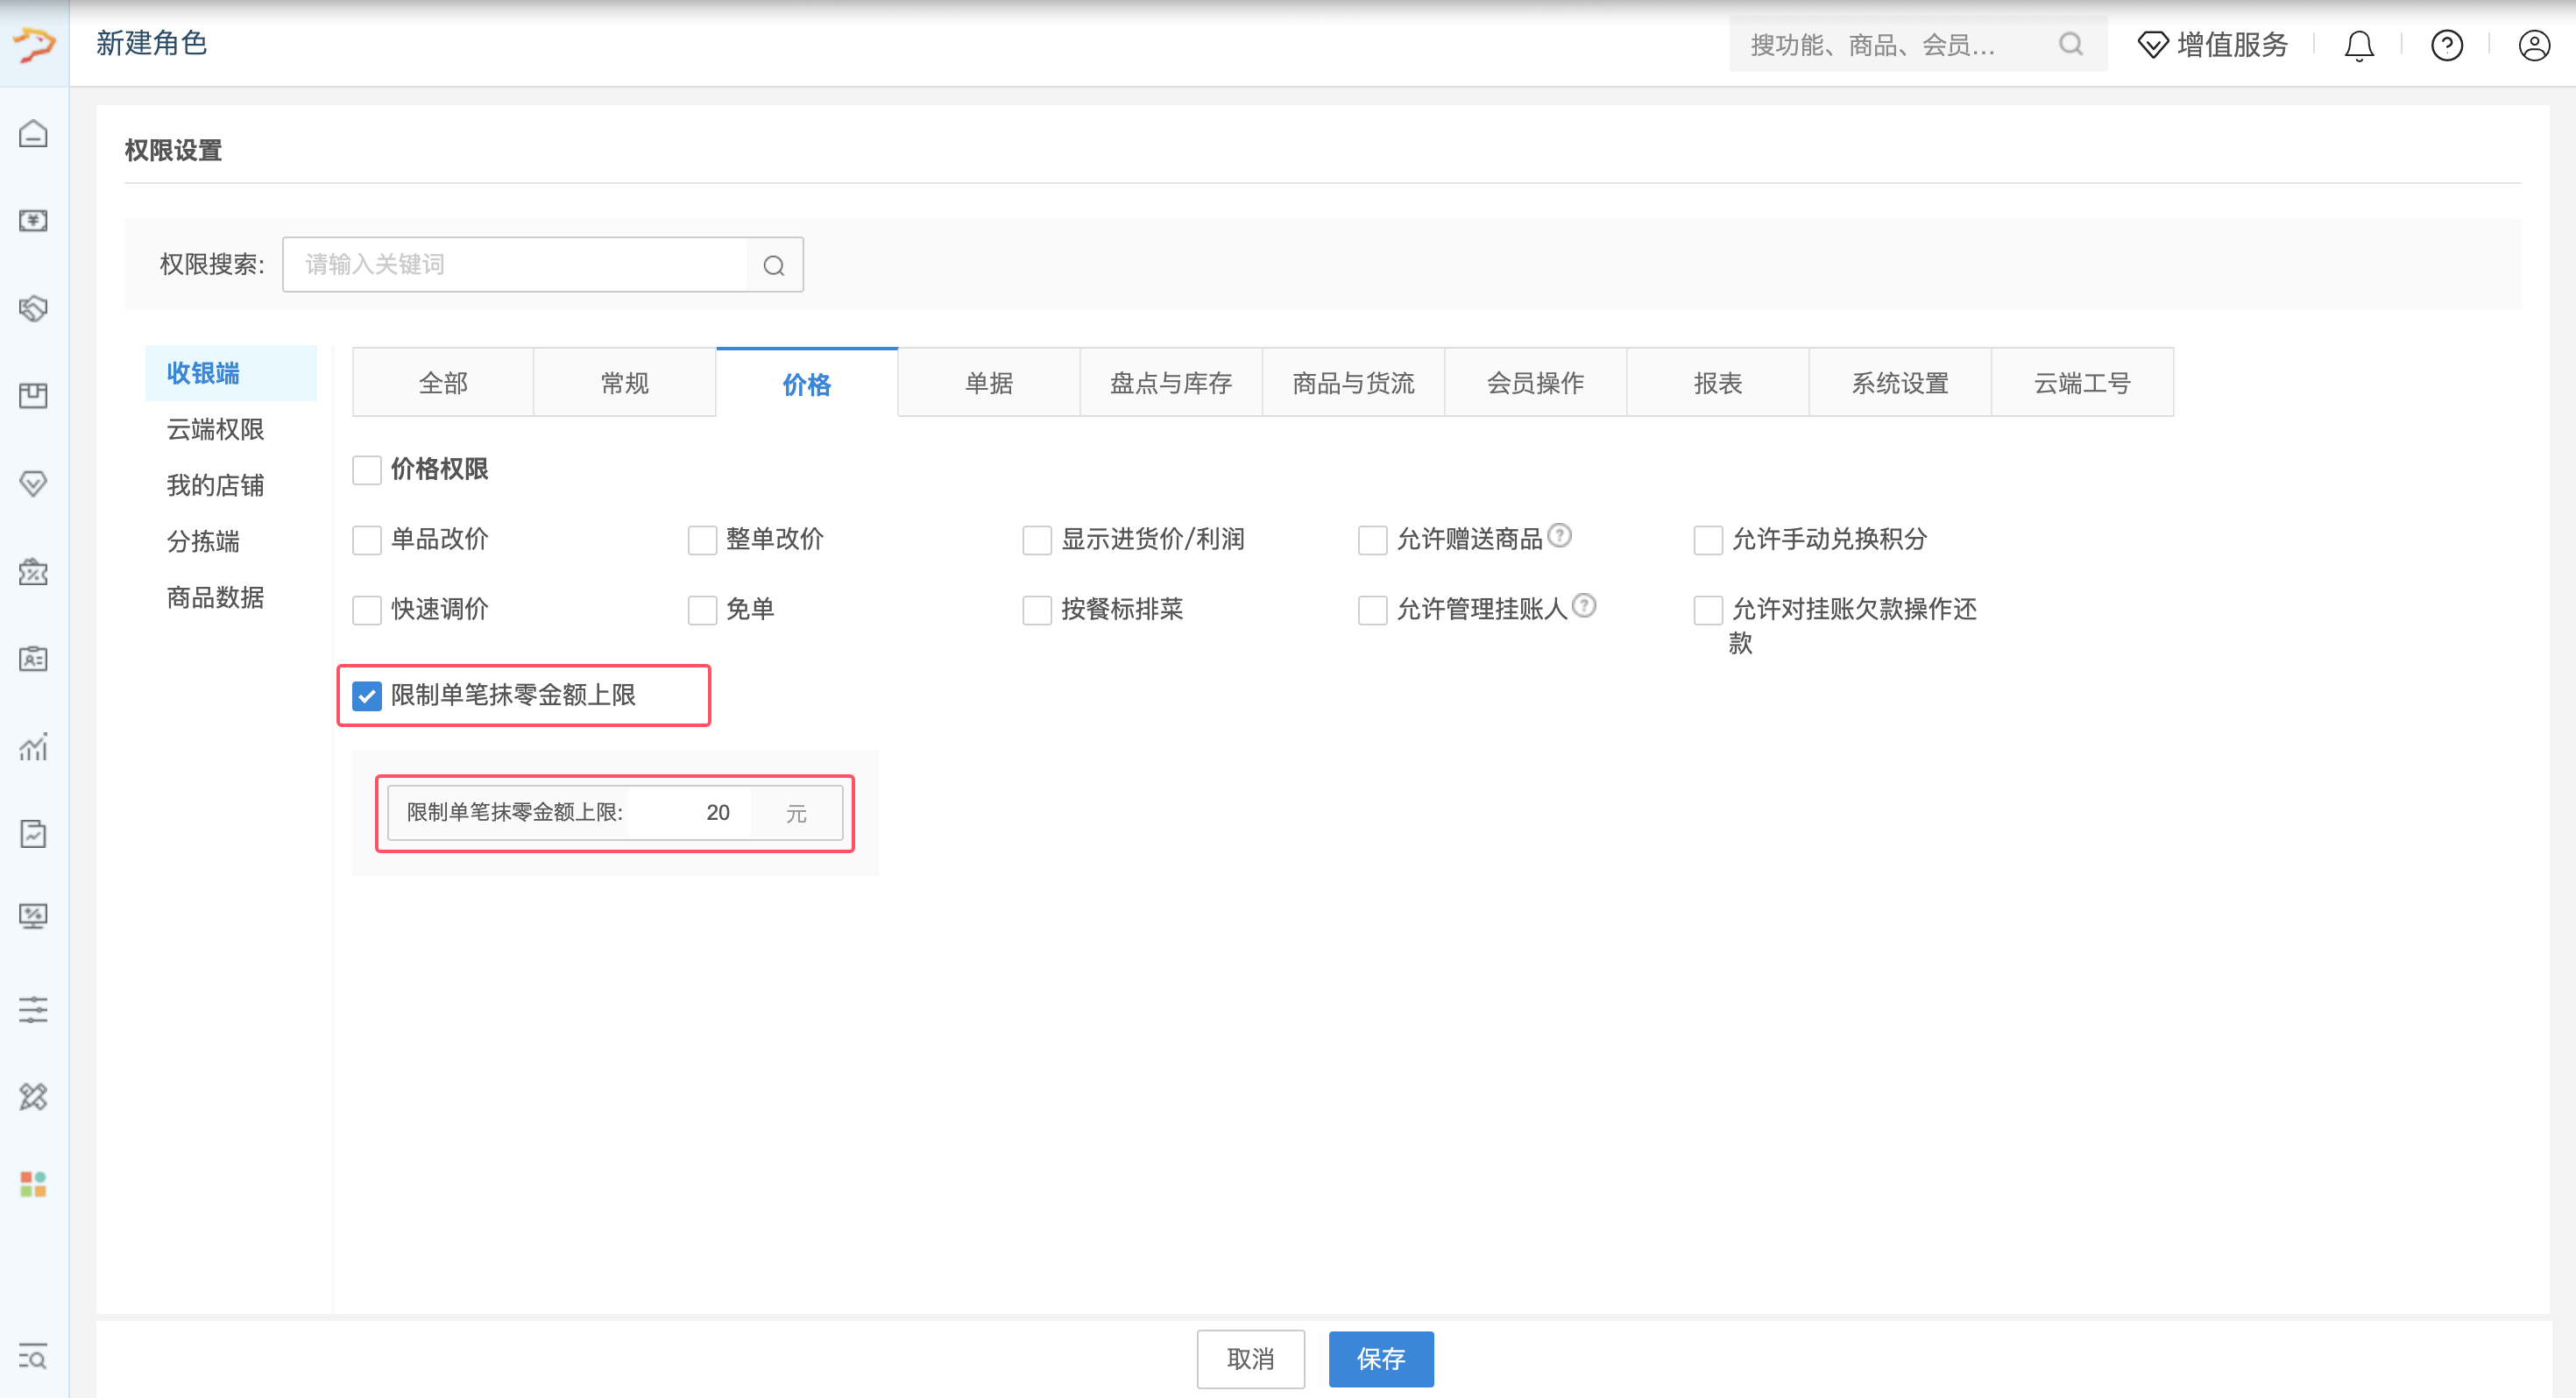Image resolution: width=2576 pixels, height=1398 pixels.
Task: Select the 系统设置 tab
Action: [x=1900, y=382]
